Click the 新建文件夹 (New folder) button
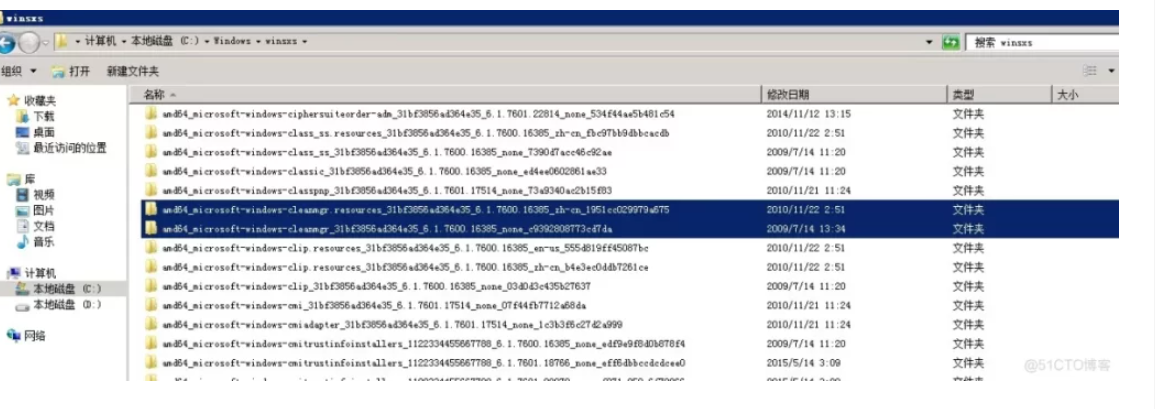The height and width of the screenshot is (409, 1155). tap(132, 71)
